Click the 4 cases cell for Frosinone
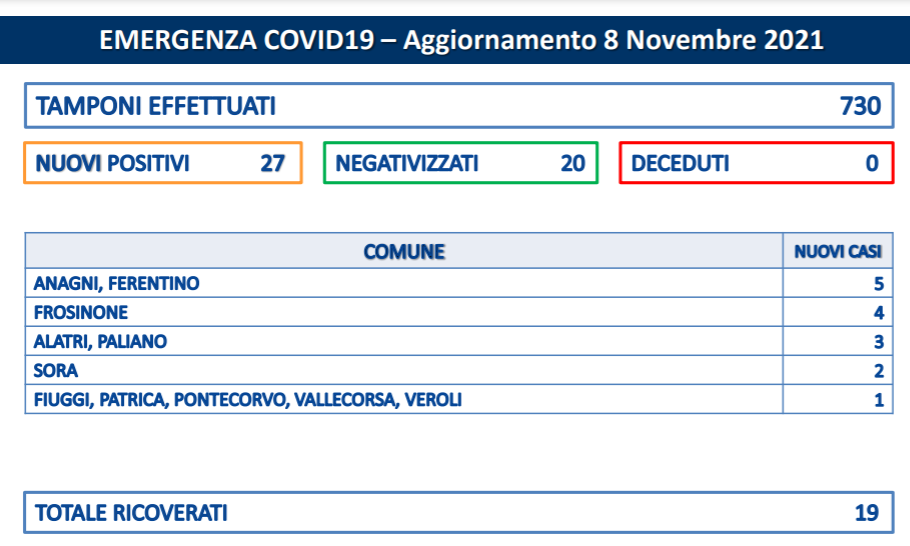 [x=838, y=312]
